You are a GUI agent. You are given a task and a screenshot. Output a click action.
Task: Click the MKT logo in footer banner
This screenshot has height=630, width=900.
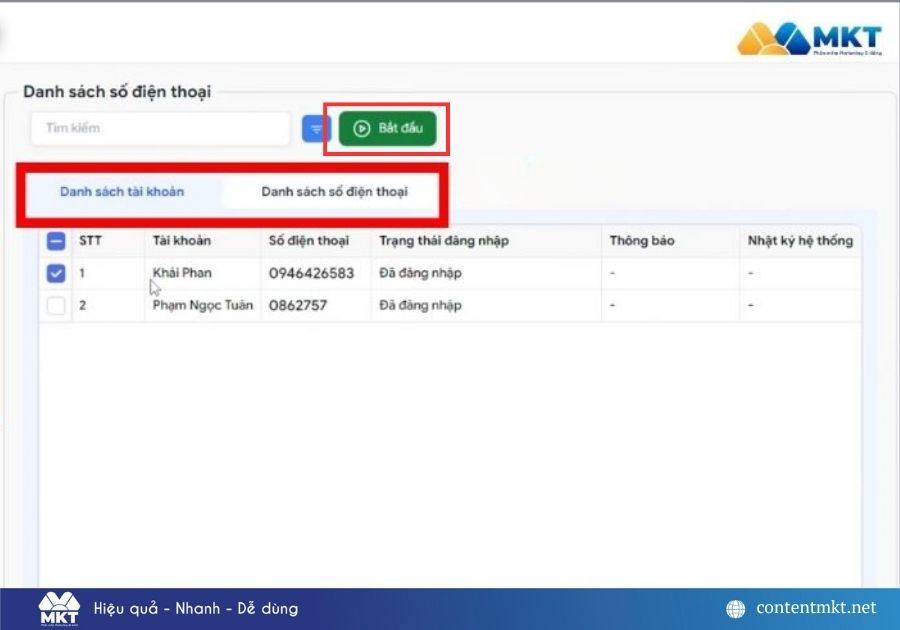59,608
